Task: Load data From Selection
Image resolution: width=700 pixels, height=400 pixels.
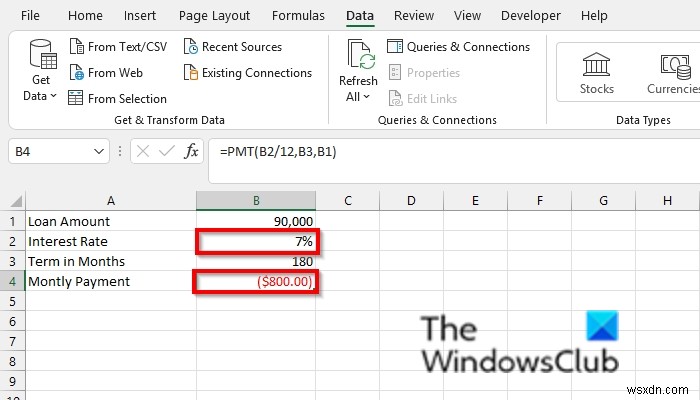Action: 117,98
